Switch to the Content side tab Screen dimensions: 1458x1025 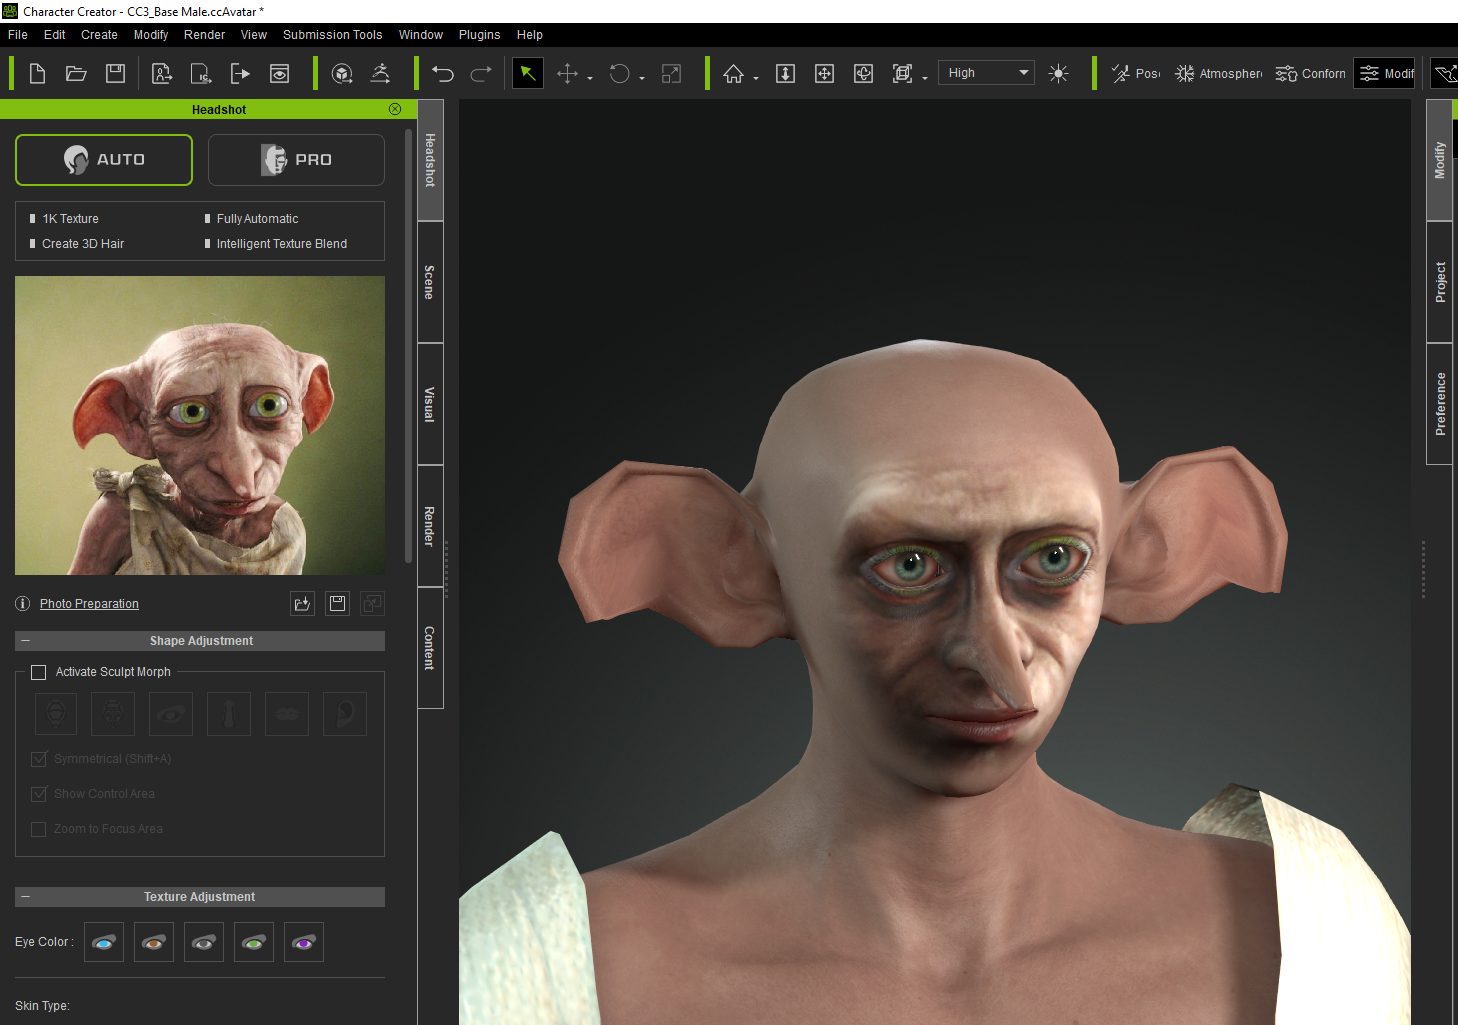pyautogui.click(x=430, y=648)
